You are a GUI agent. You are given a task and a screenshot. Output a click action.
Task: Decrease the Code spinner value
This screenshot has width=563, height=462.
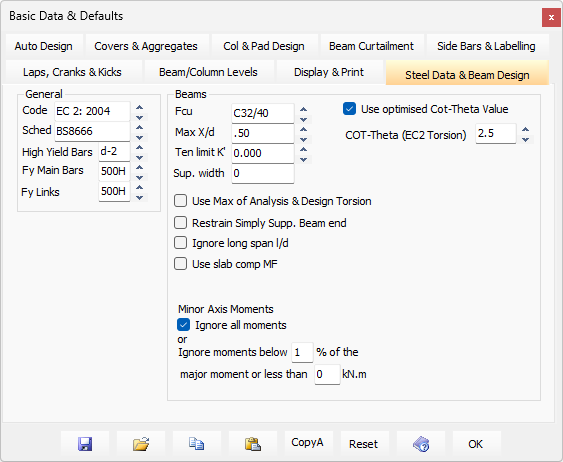140,117
